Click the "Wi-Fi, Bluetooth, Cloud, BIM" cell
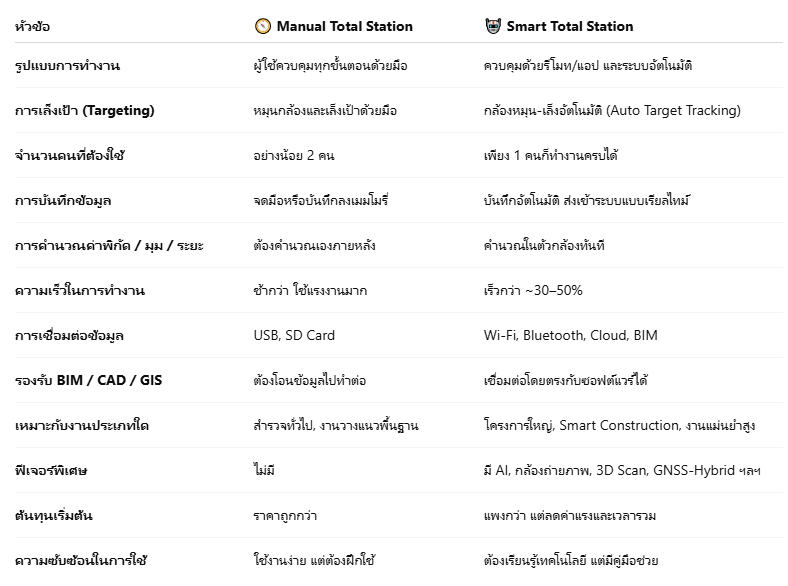788x586 pixels. tap(570, 335)
